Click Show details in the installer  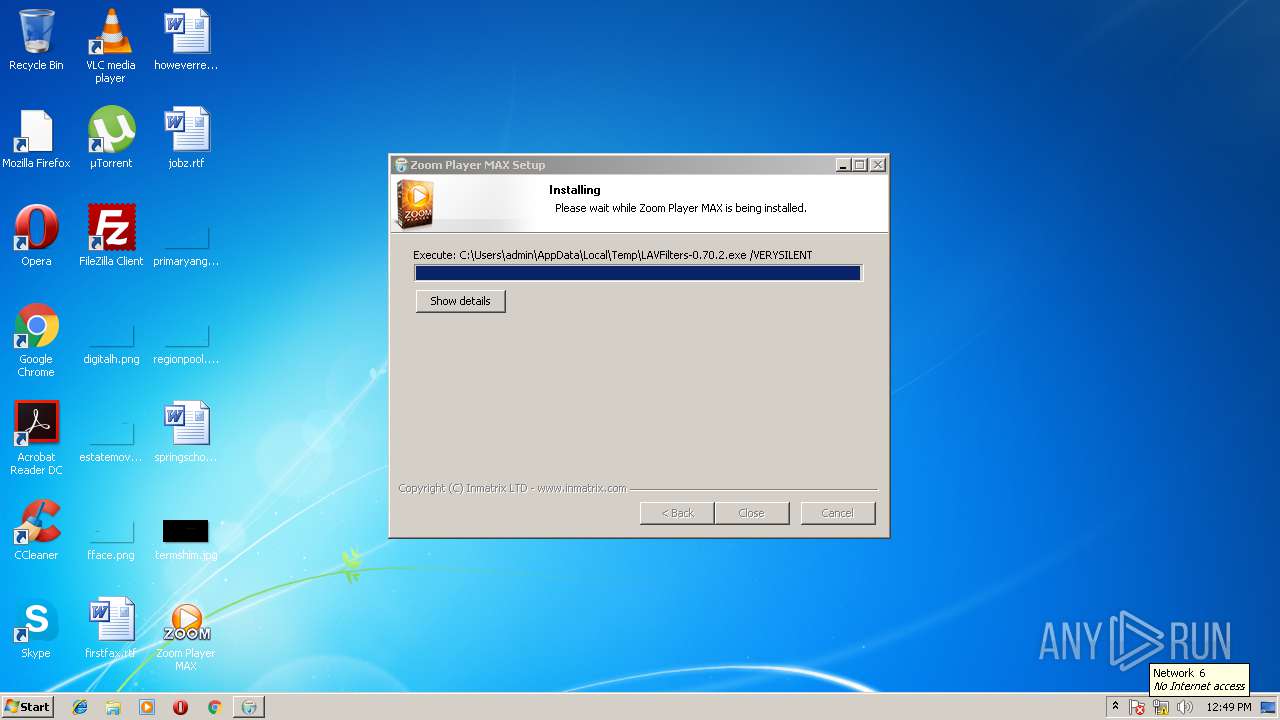pyautogui.click(x=460, y=301)
